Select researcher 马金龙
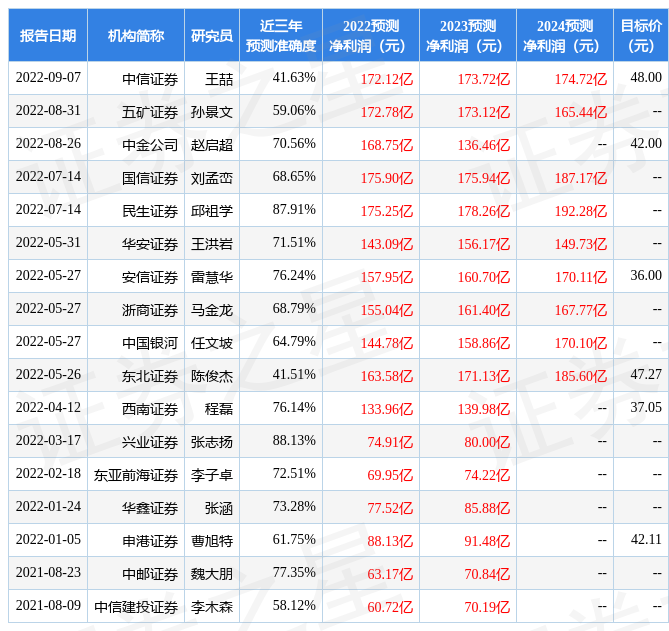 [x=212, y=310]
